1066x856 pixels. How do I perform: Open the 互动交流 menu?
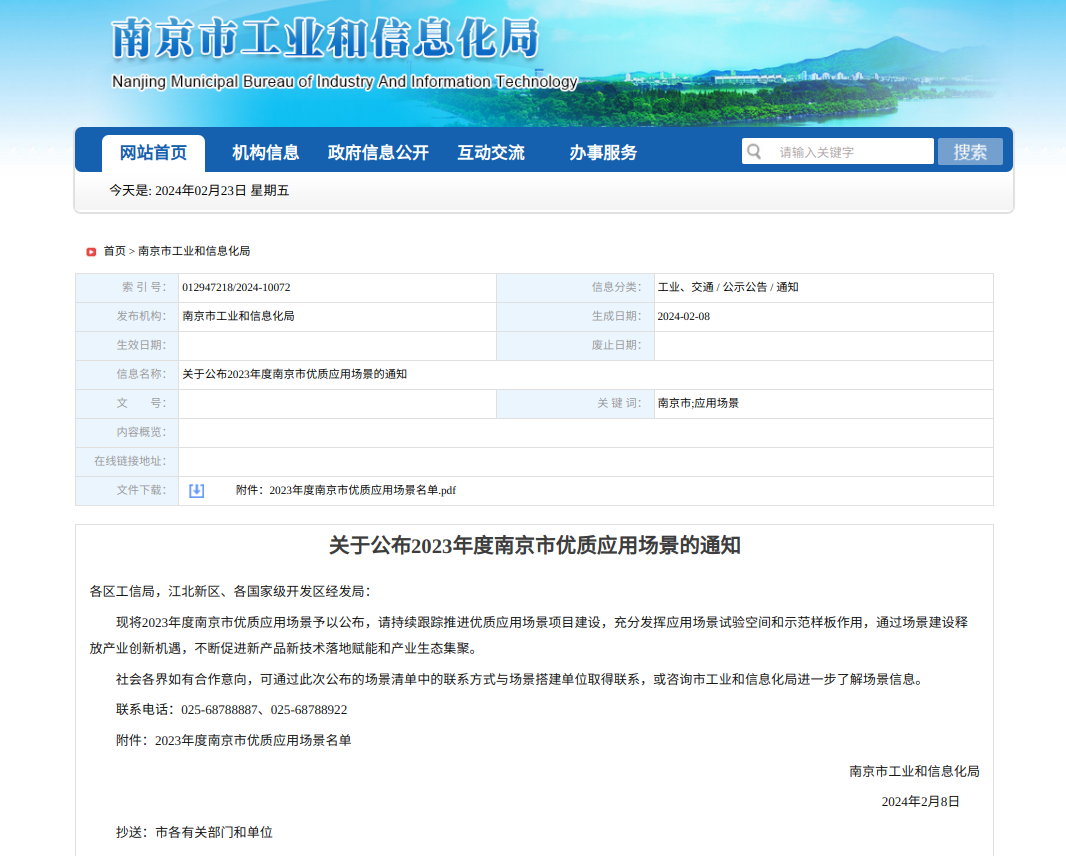pyautogui.click(x=491, y=151)
